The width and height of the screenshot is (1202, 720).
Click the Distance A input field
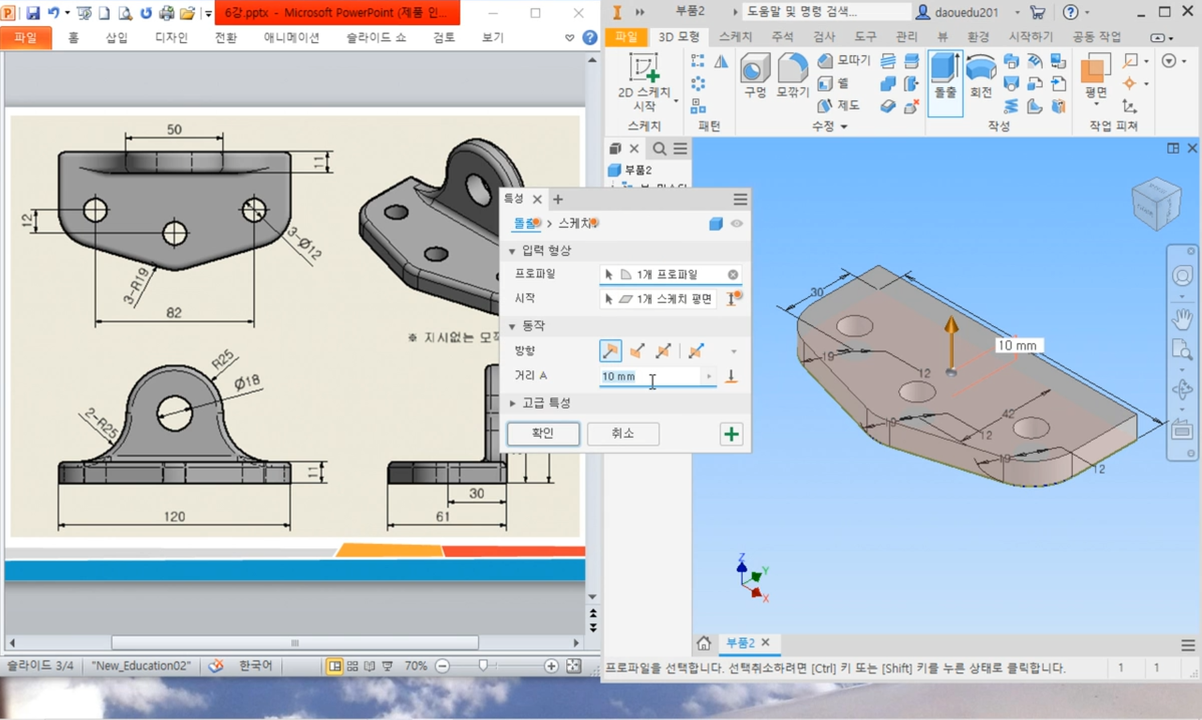point(650,376)
